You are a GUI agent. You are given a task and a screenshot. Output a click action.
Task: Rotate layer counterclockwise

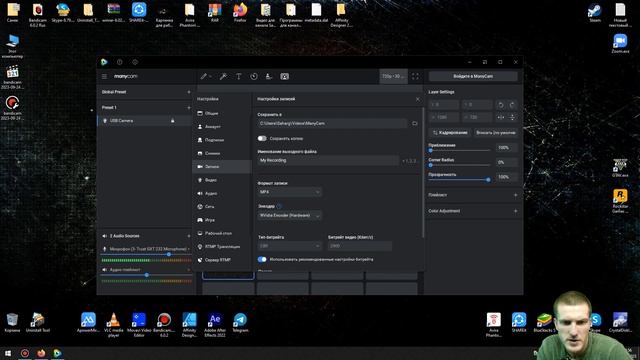(501, 105)
